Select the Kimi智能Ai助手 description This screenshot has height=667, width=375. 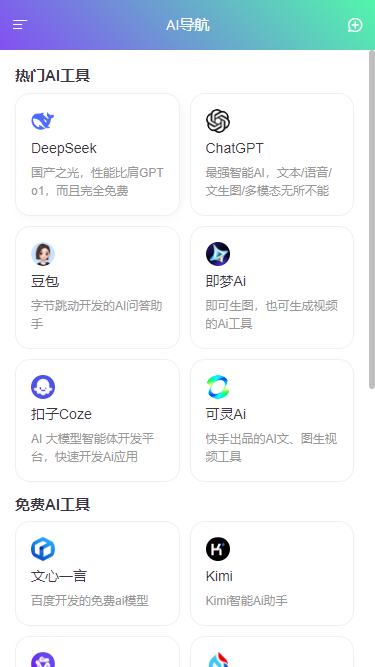click(247, 601)
